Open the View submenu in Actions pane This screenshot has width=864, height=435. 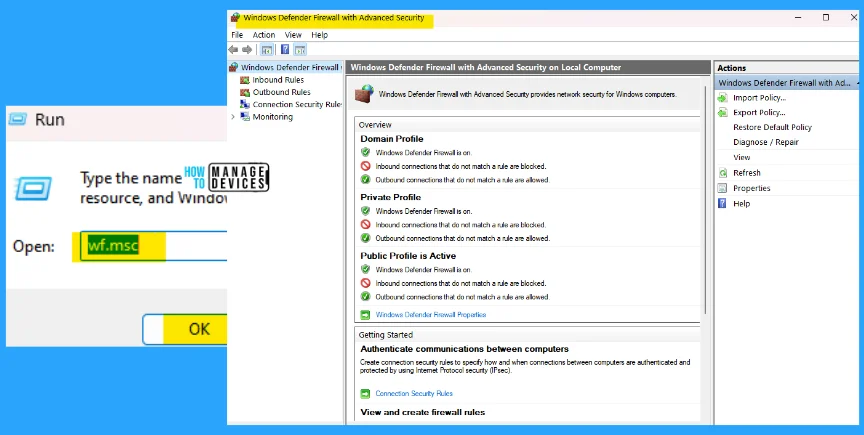742,157
